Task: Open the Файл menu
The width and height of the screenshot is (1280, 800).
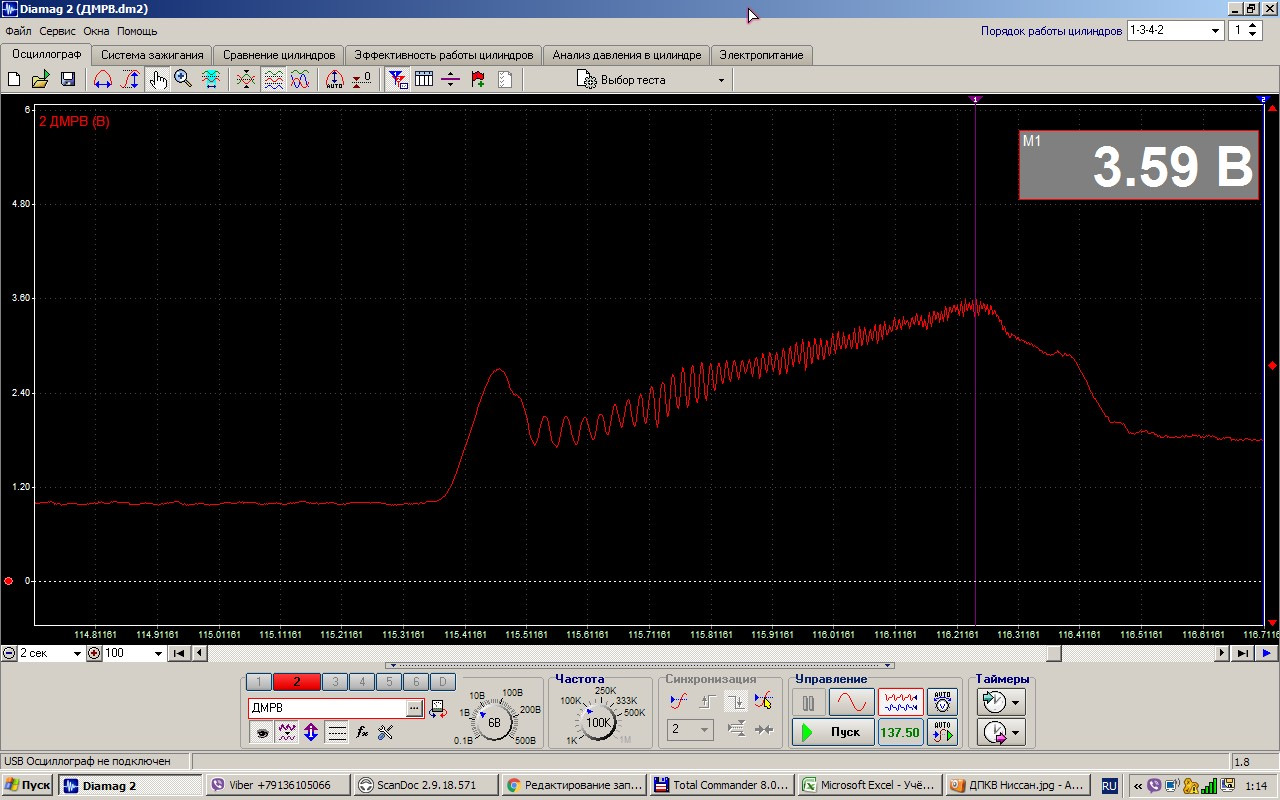Action: [x=18, y=31]
